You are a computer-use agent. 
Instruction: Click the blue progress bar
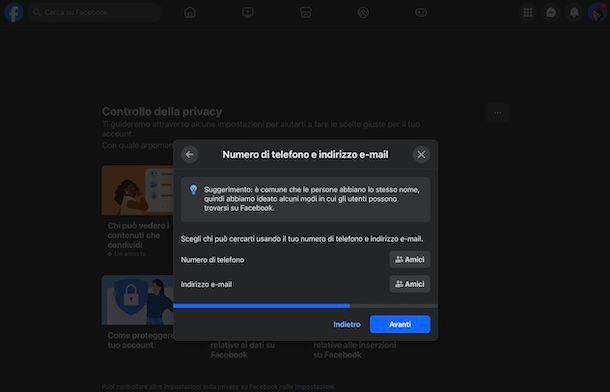[261, 306]
